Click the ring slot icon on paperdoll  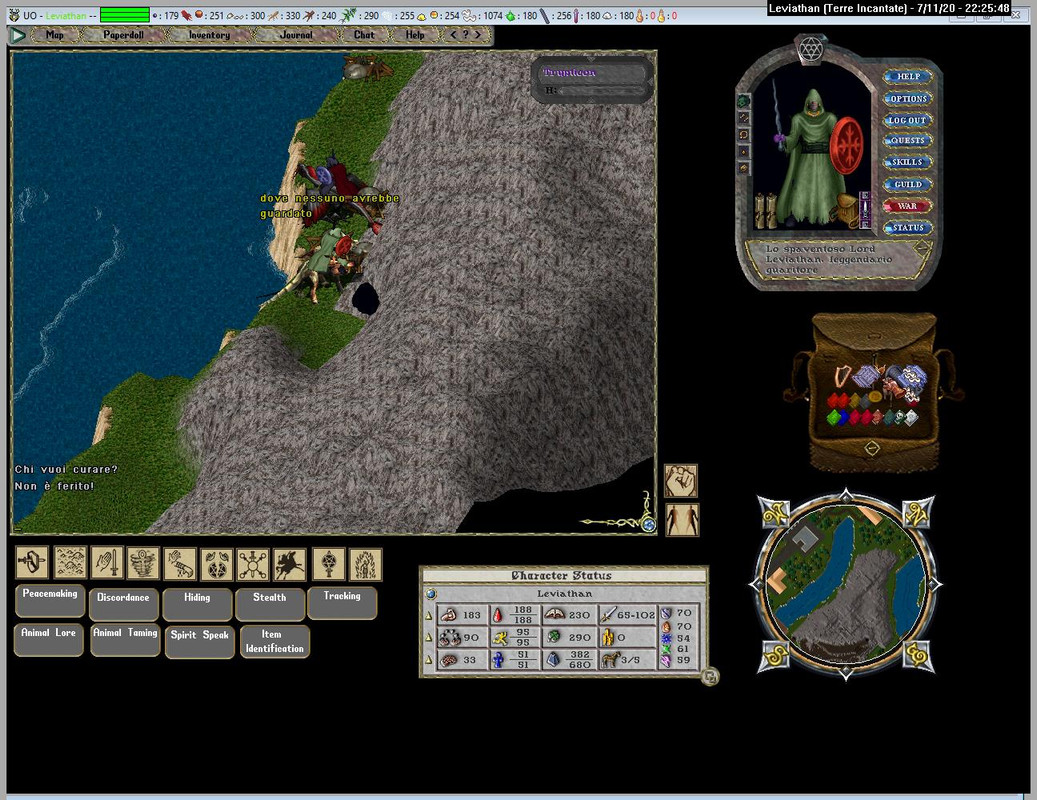click(x=743, y=134)
